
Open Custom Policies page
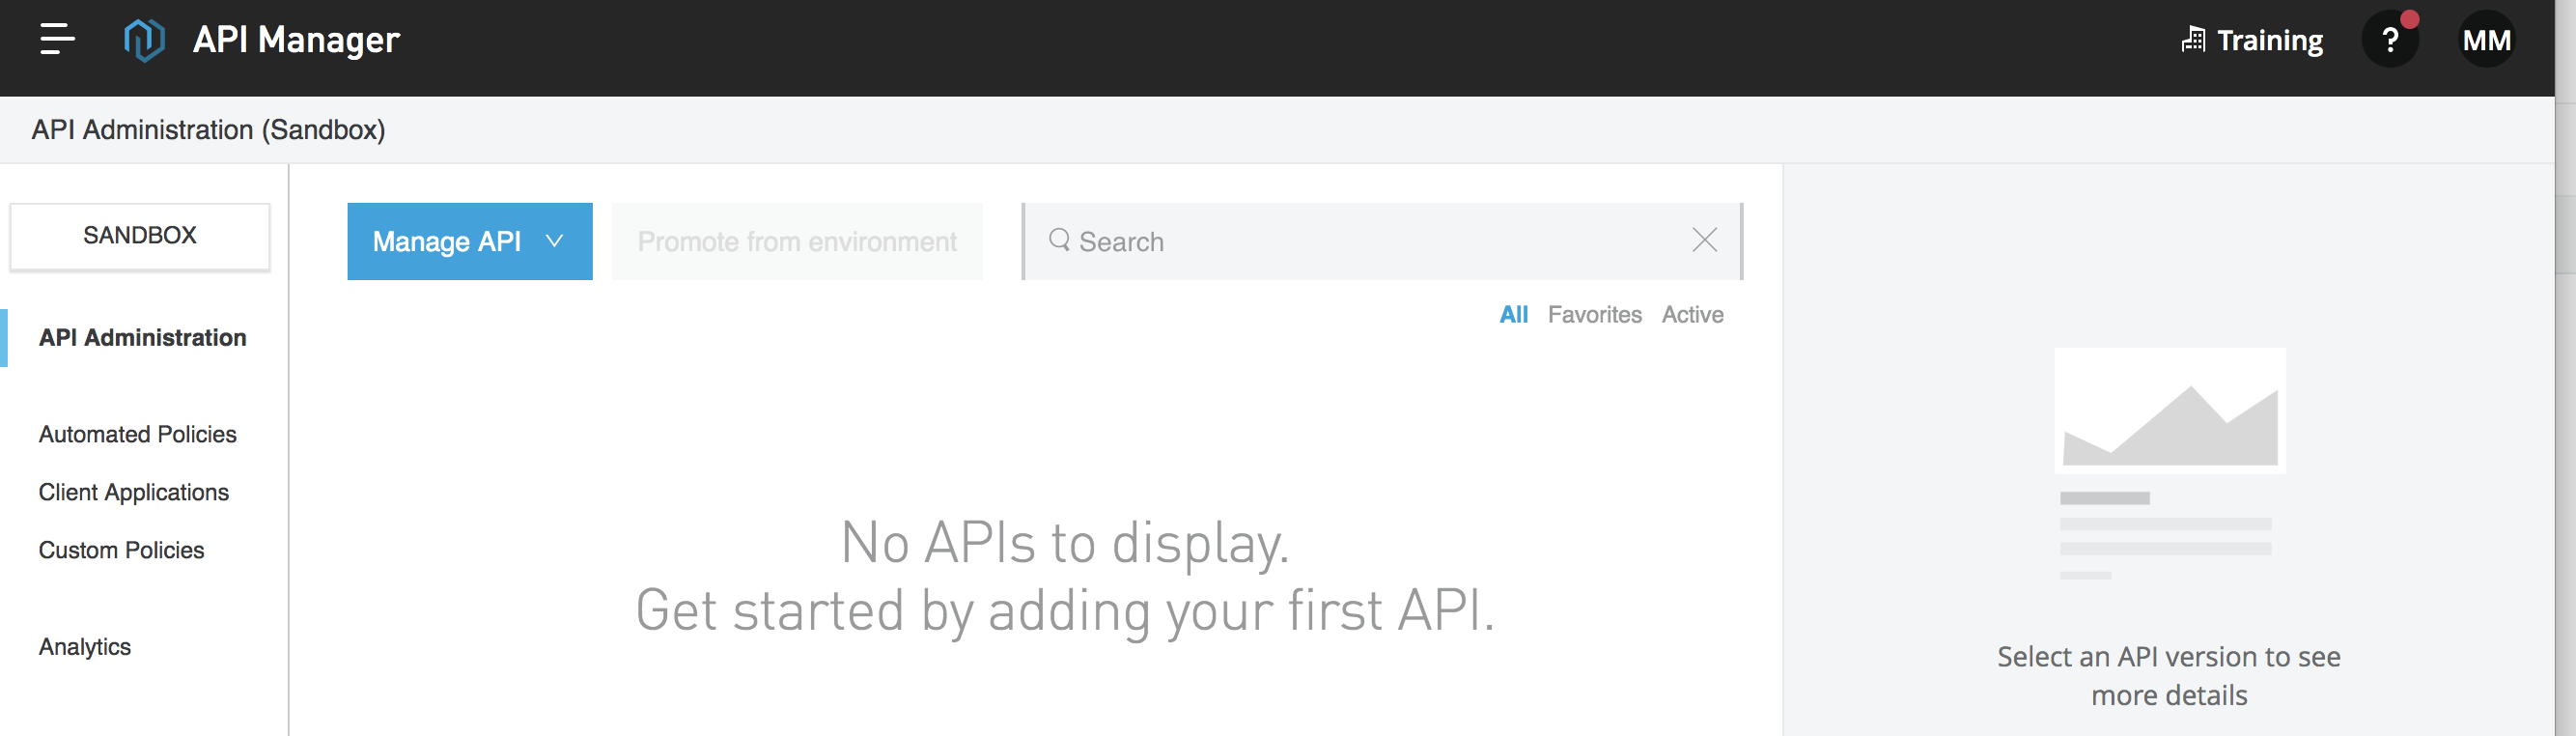point(122,550)
